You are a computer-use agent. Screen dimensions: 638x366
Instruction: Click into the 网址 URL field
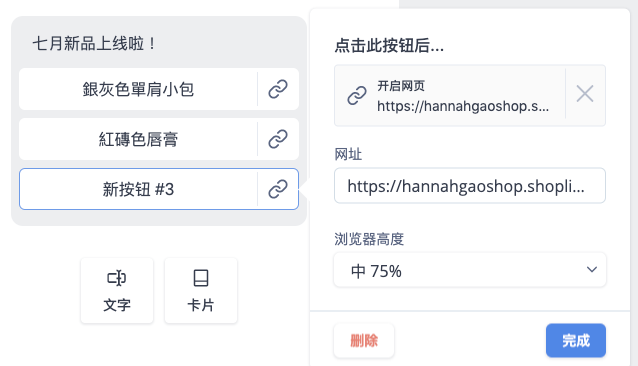coord(470,185)
